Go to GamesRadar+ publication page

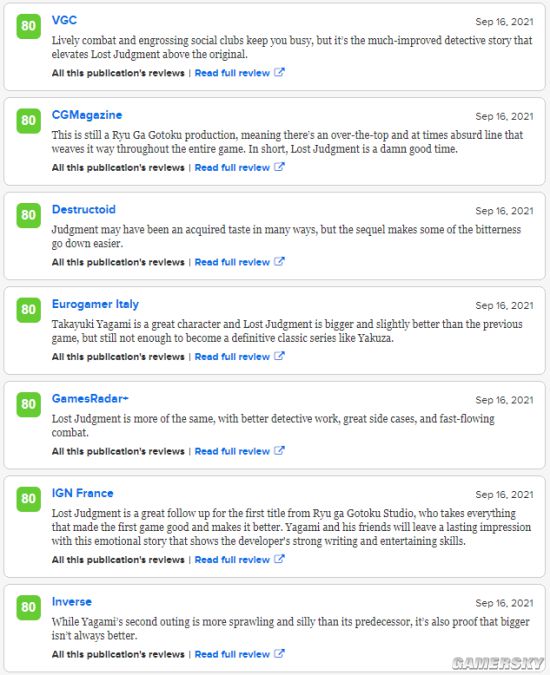click(x=90, y=399)
